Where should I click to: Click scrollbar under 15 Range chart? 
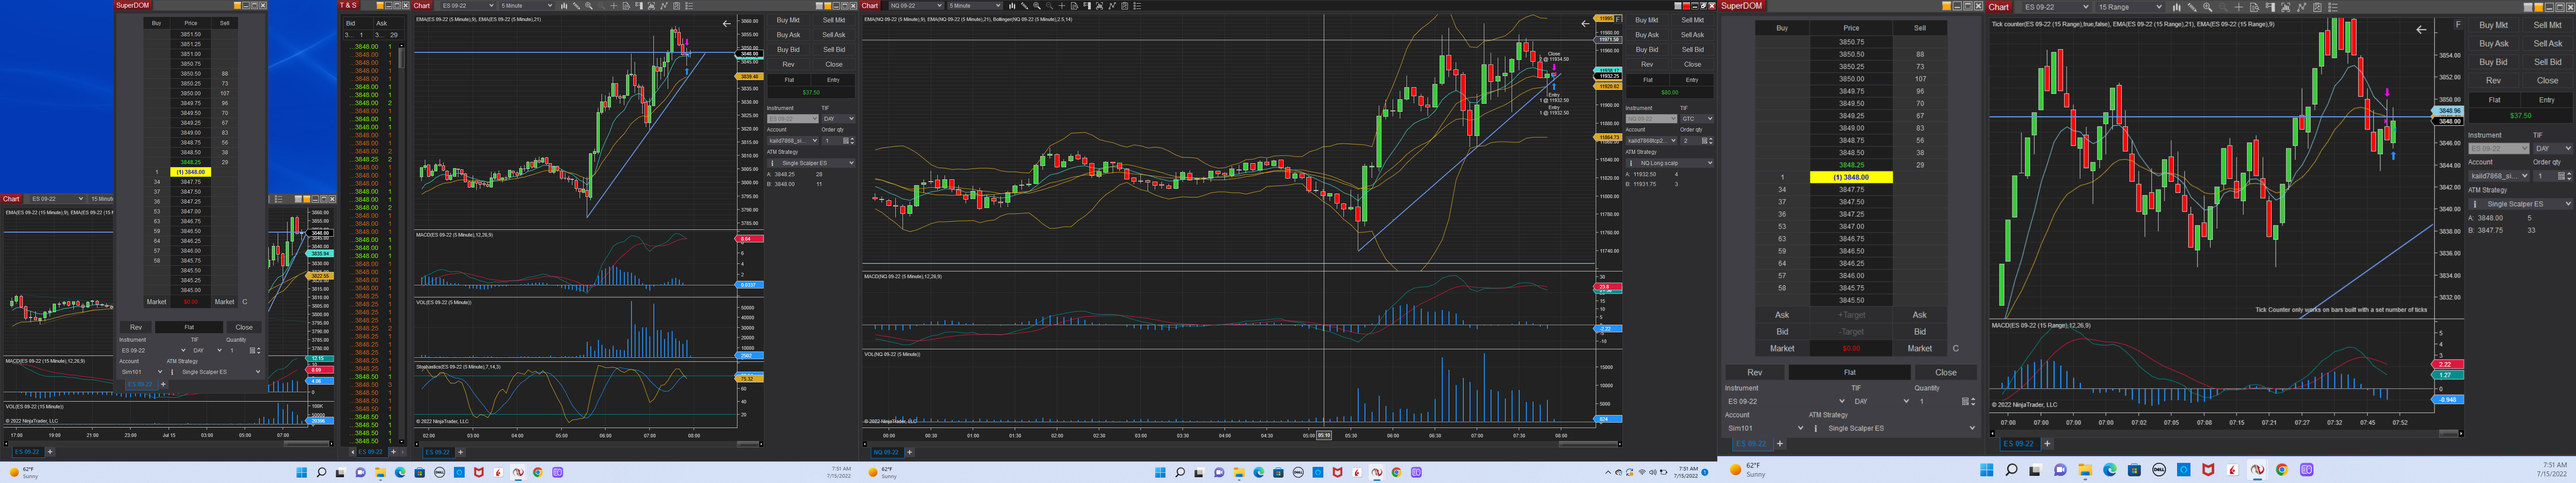(x=2448, y=433)
